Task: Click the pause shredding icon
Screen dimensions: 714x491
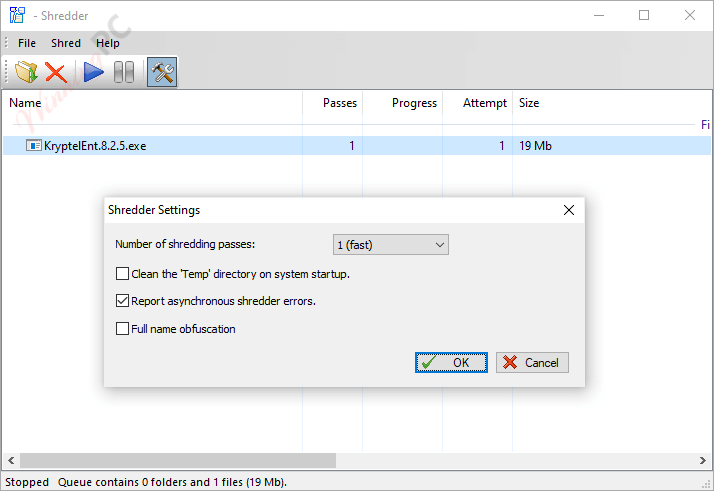Action: pos(124,72)
